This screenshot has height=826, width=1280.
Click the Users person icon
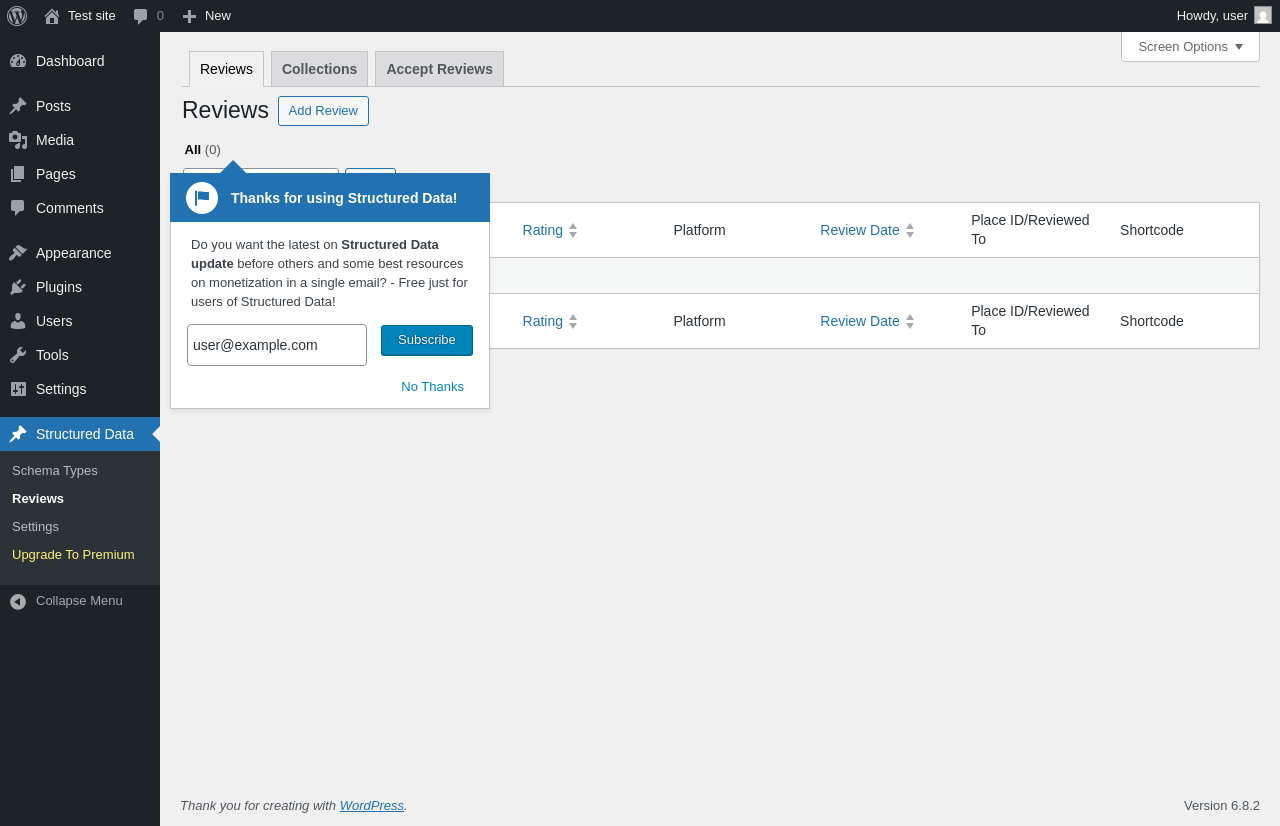point(18,321)
